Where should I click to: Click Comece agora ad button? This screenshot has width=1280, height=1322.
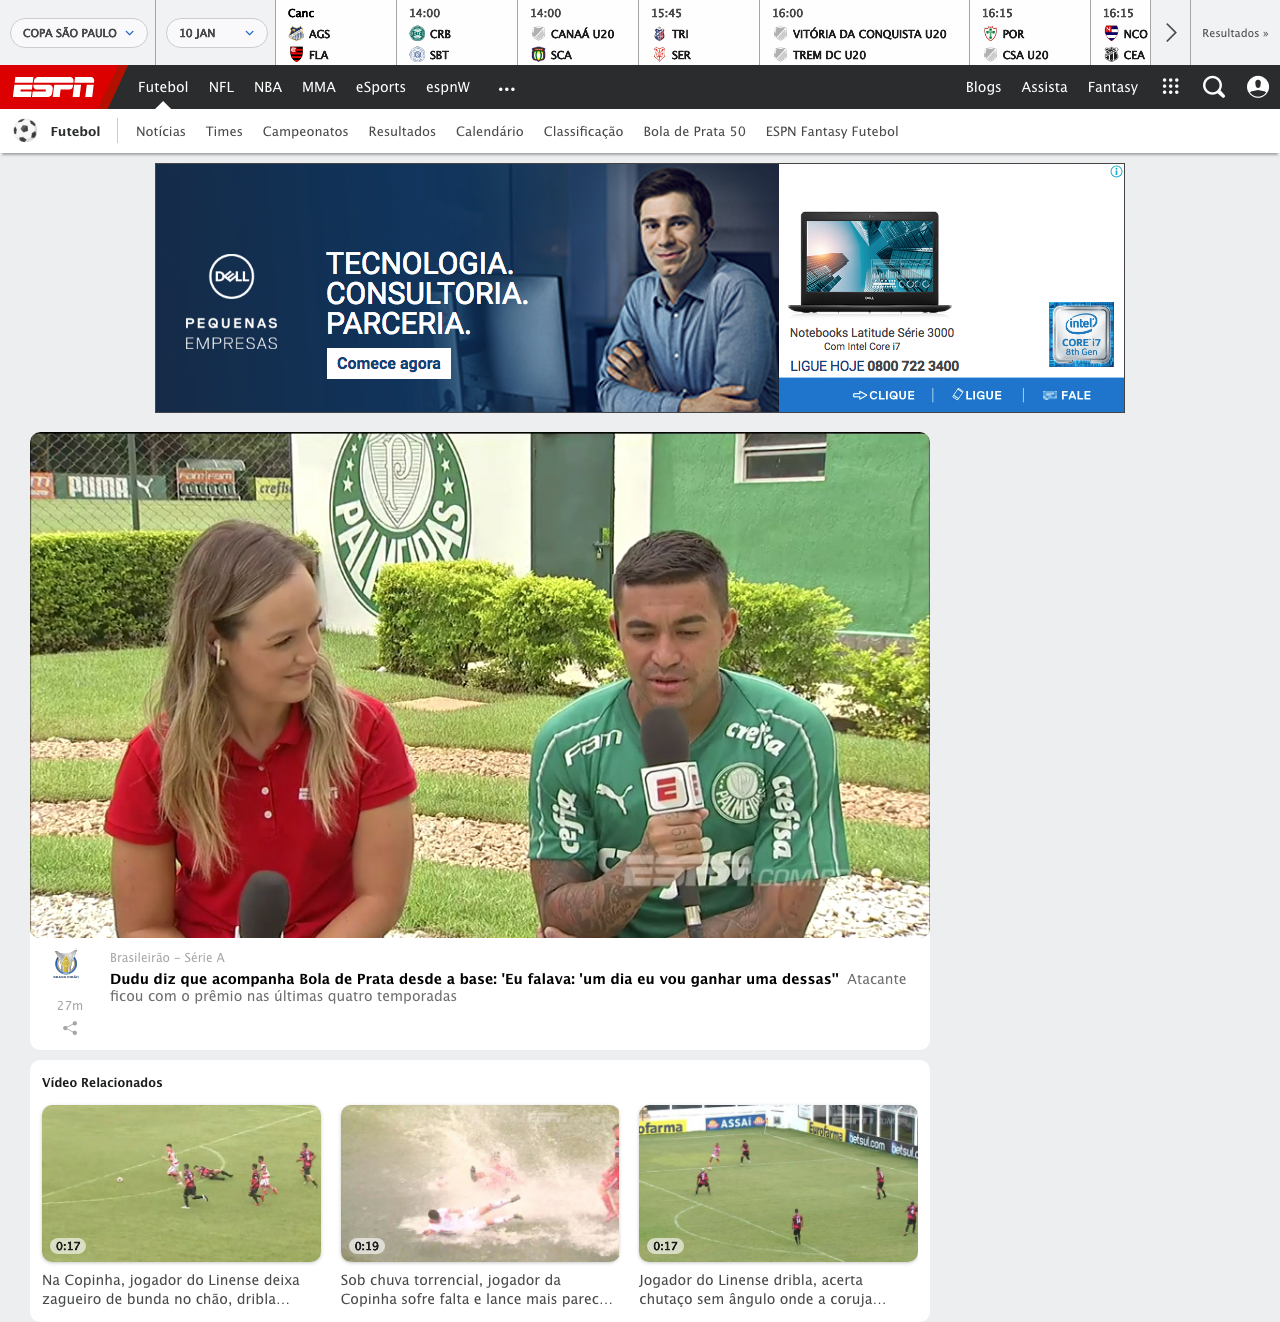point(389,363)
